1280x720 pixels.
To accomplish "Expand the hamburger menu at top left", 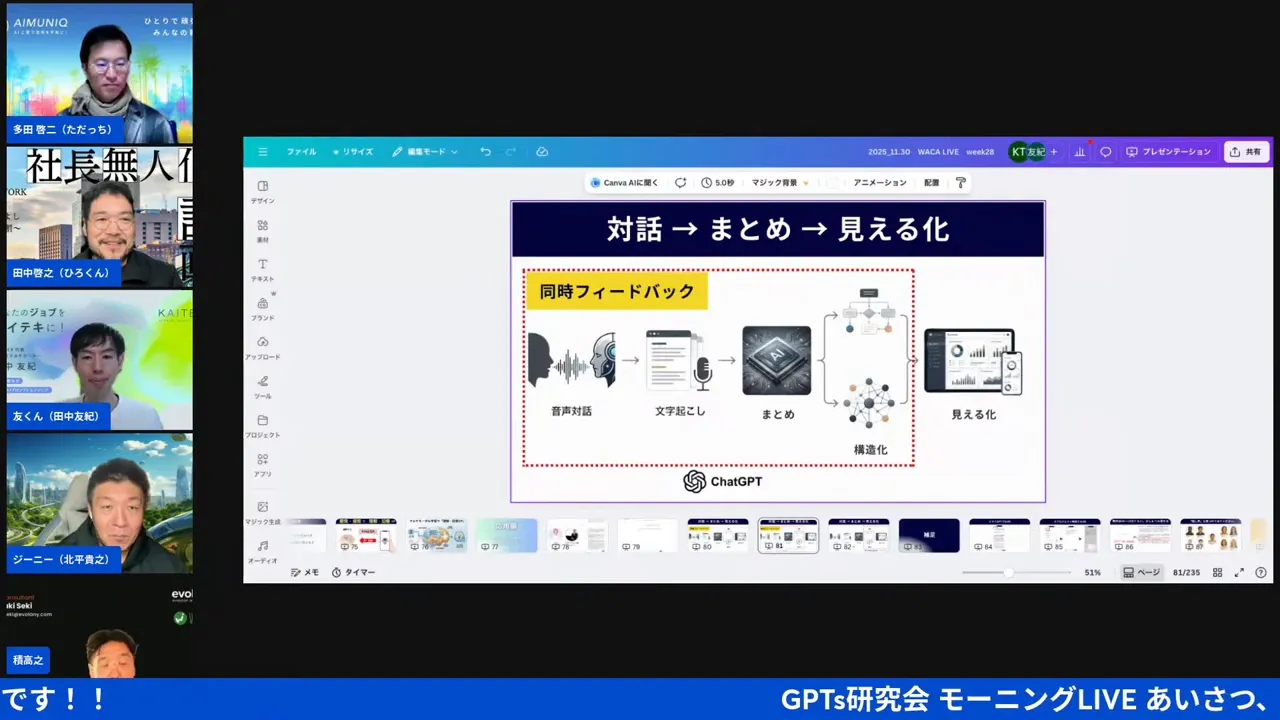I will [x=262, y=151].
